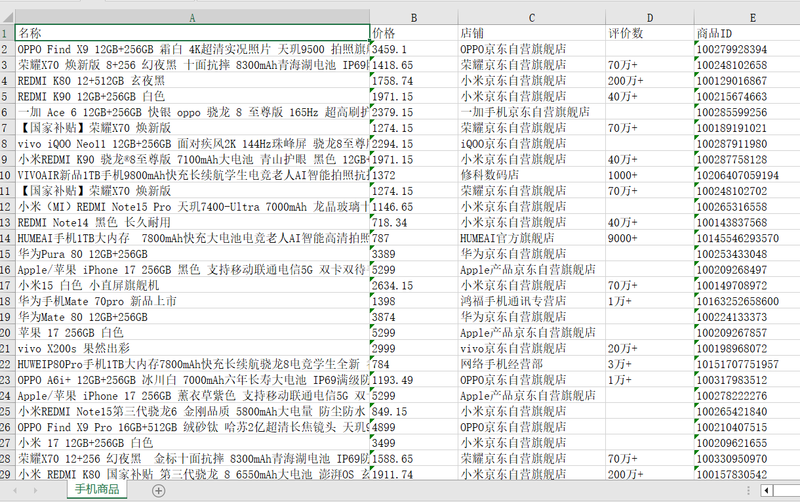Go to next sheet arrow
Screen dimensions: 800x502
coord(35,491)
